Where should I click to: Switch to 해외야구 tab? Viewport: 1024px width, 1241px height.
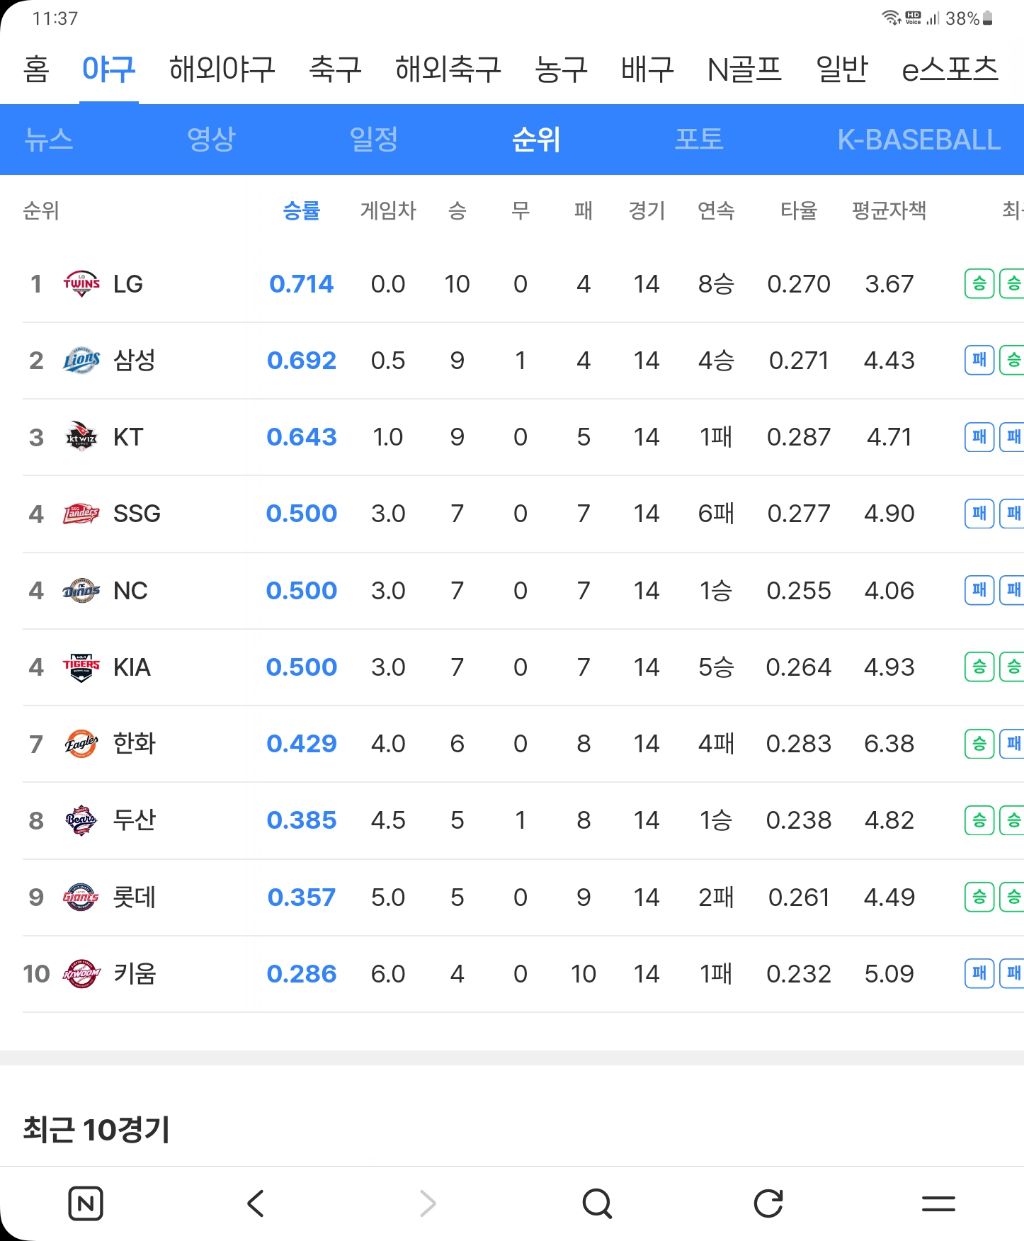pos(222,69)
